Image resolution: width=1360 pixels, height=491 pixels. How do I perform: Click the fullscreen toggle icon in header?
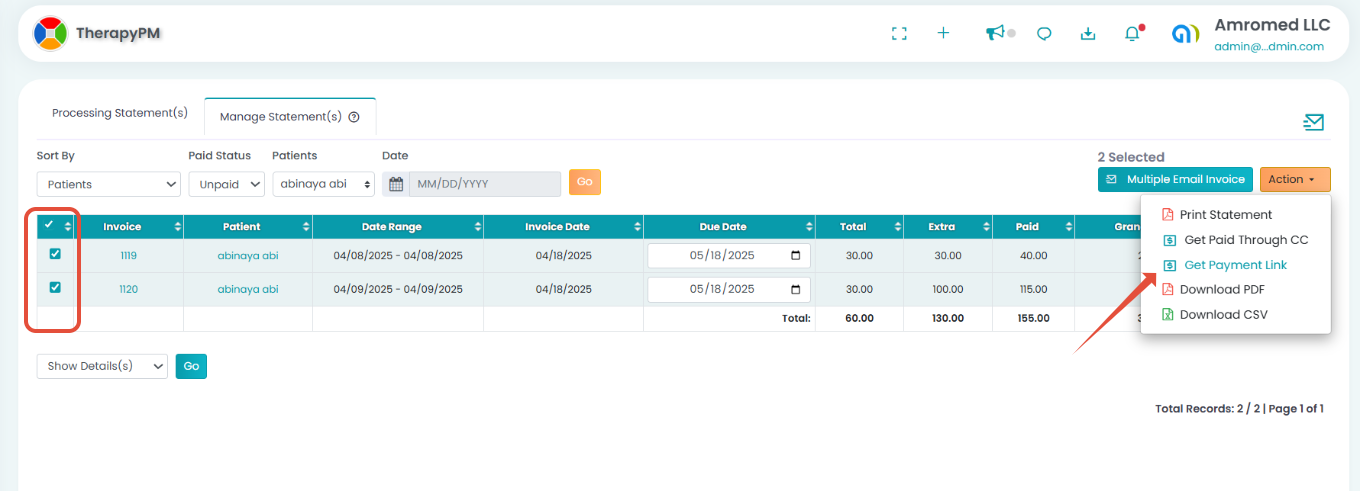[899, 33]
